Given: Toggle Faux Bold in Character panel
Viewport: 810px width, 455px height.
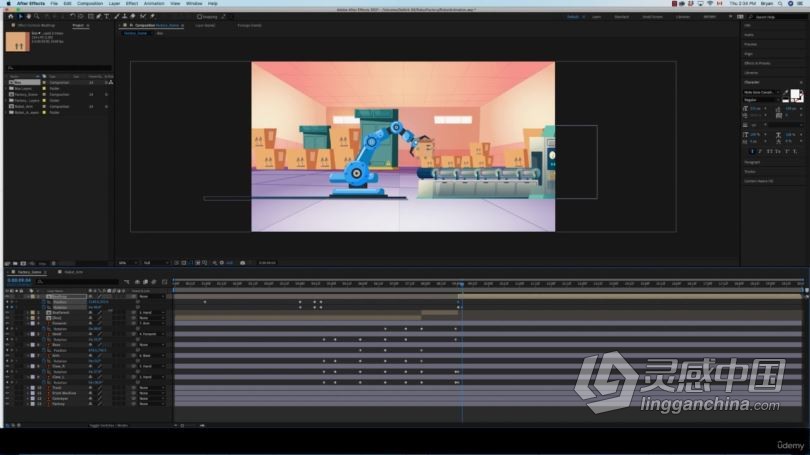Looking at the screenshot, I should click(752, 151).
